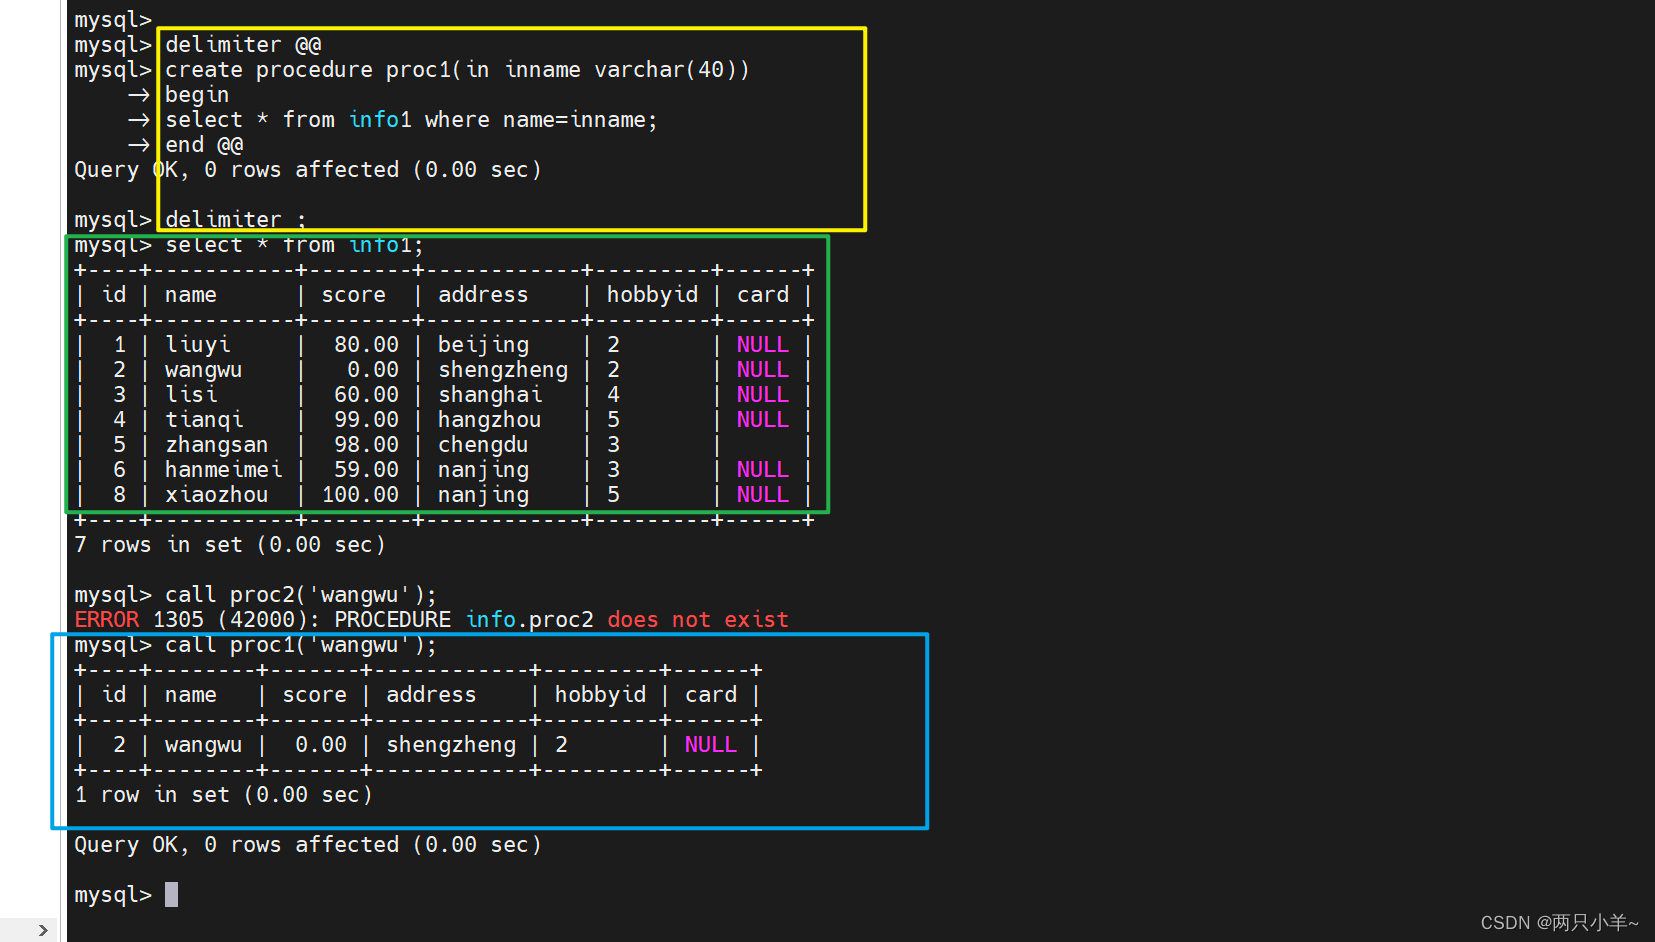Screen dimensions: 1655x942
Task: Click NULL card in proc1 result row
Action: tap(711, 745)
